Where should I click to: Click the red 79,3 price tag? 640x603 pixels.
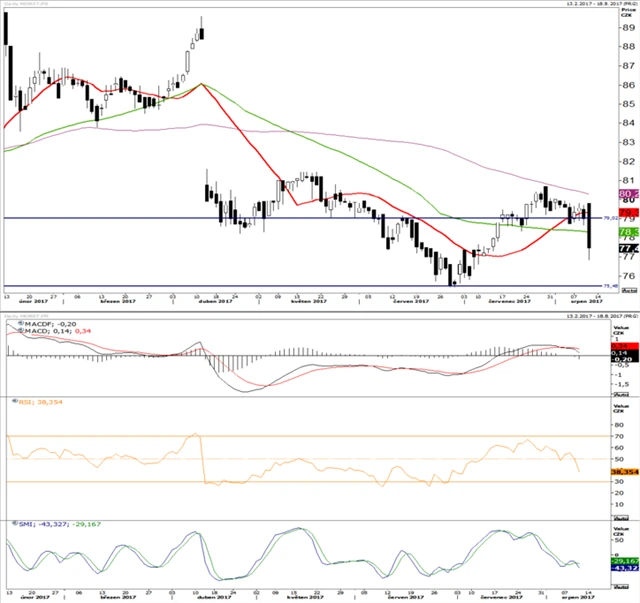click(629, 213)
